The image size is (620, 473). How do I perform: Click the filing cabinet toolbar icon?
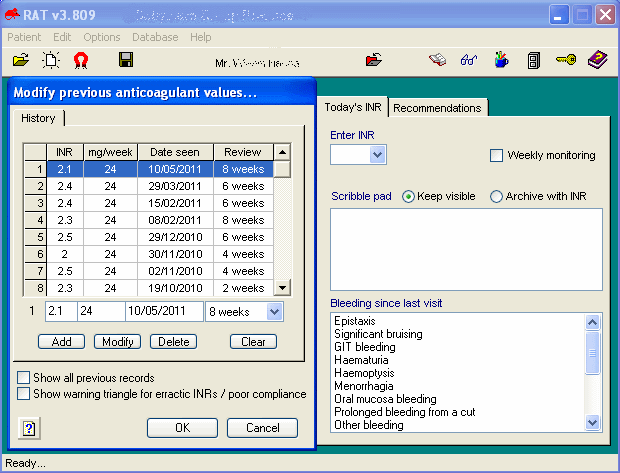[533, 61]
